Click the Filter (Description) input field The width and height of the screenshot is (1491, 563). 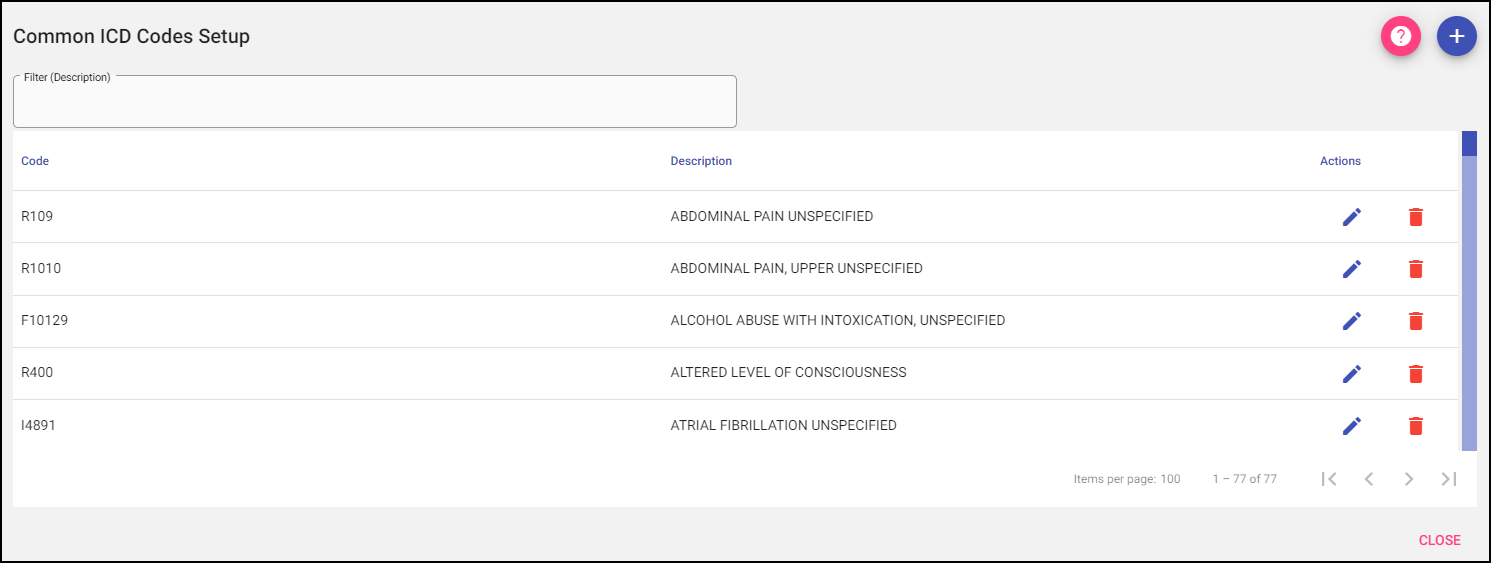coord(375,104)
